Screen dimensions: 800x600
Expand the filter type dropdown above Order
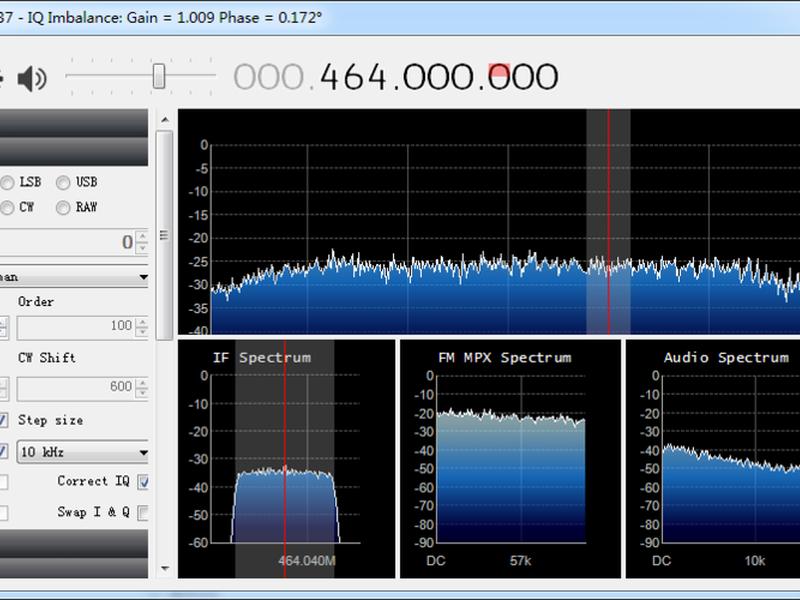click(x=74, y=277)
